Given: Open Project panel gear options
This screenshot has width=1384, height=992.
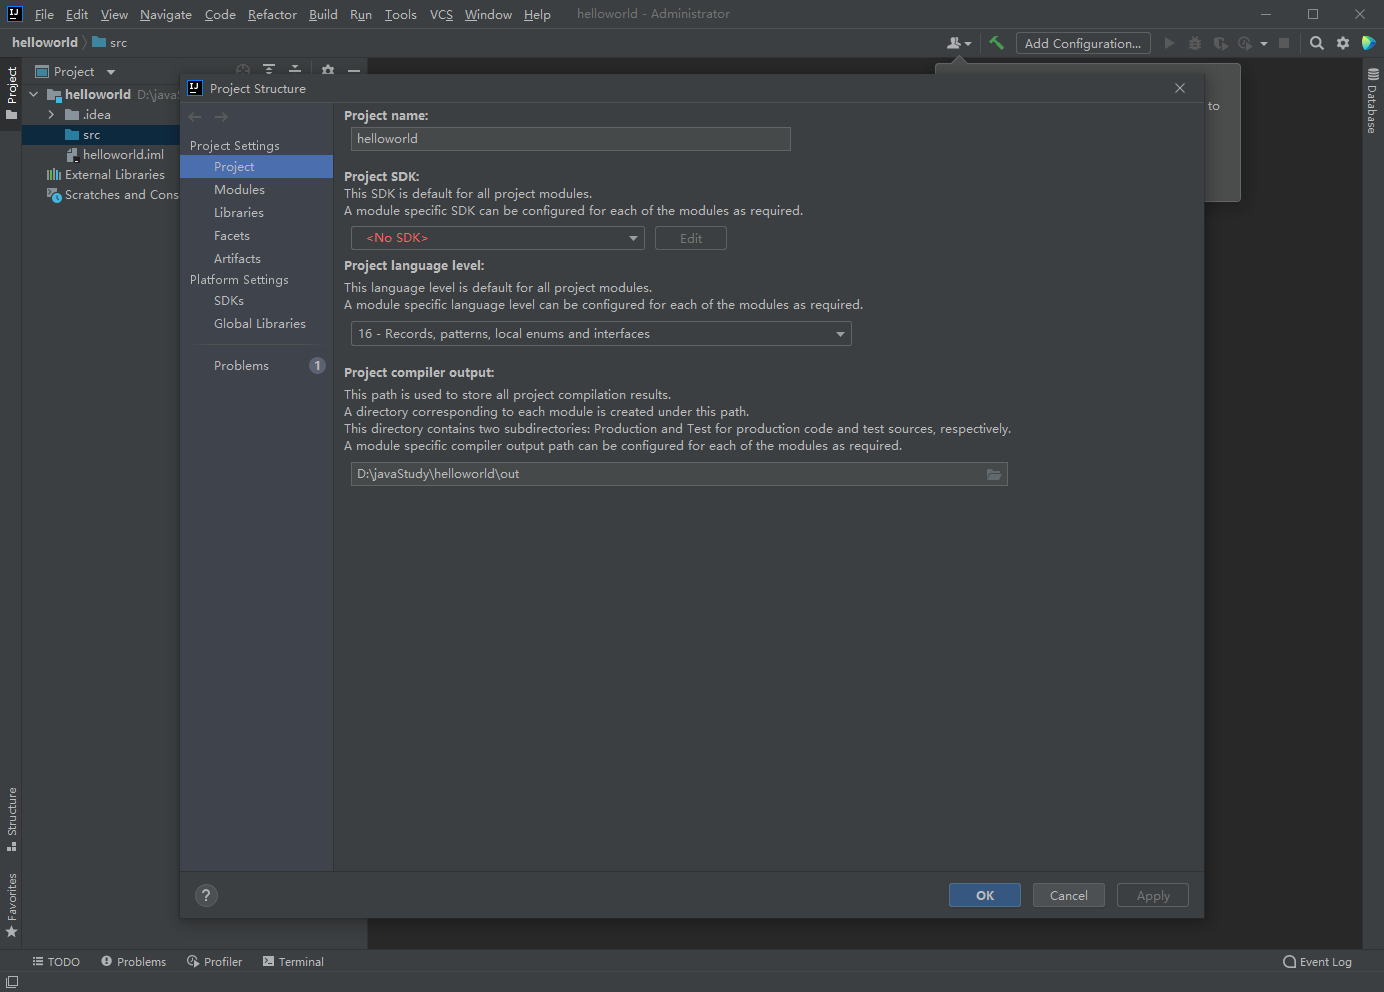Looking at the screenshot, I should click(x=328, y=70).
